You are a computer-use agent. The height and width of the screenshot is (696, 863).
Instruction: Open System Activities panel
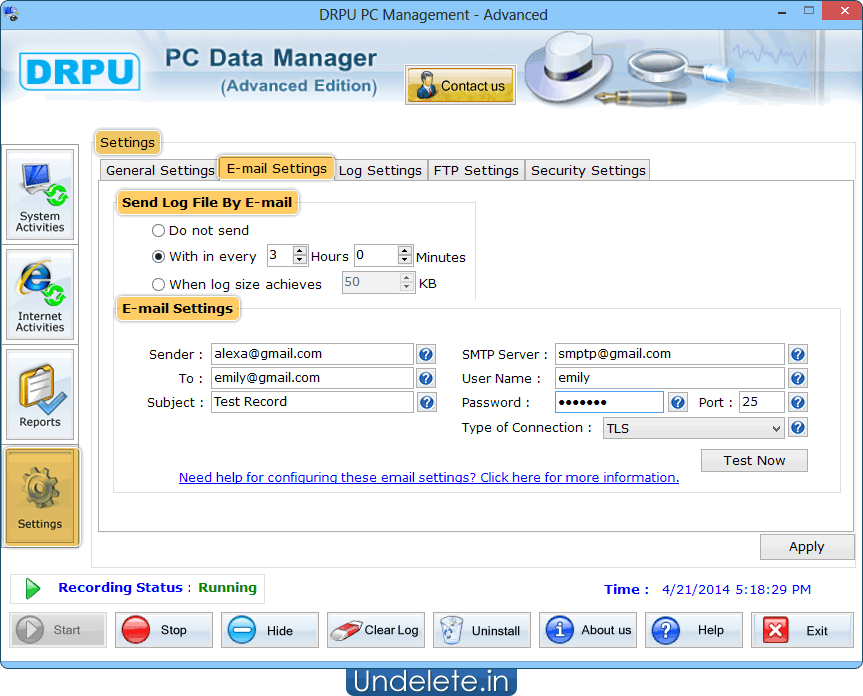click(40, 195)
